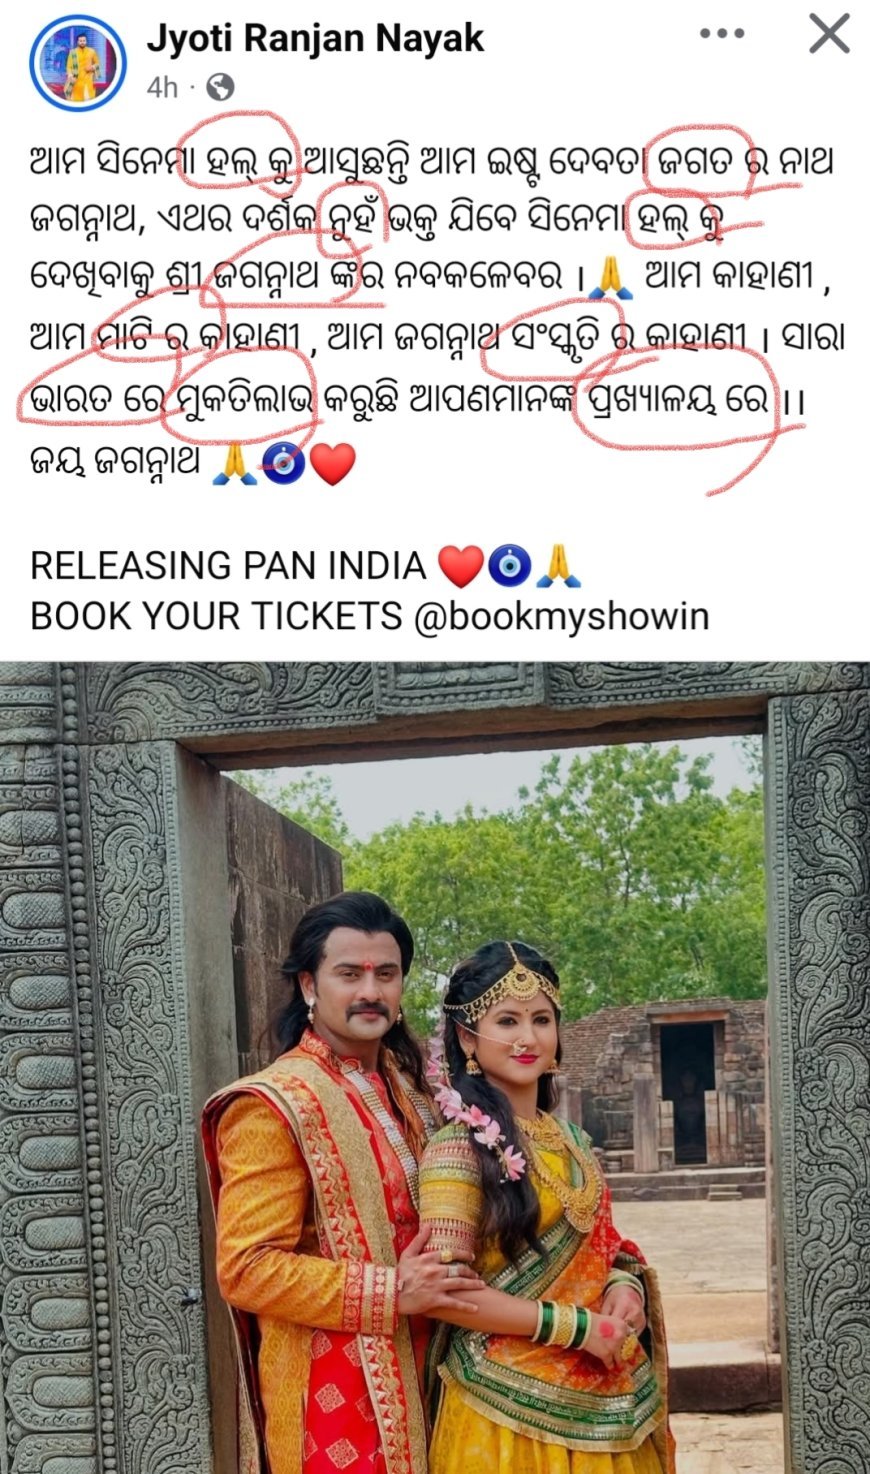Viewport: 870px width, 1474px height.
Task: Tap the Odia paragraph's first line
Action: (431, 162)
